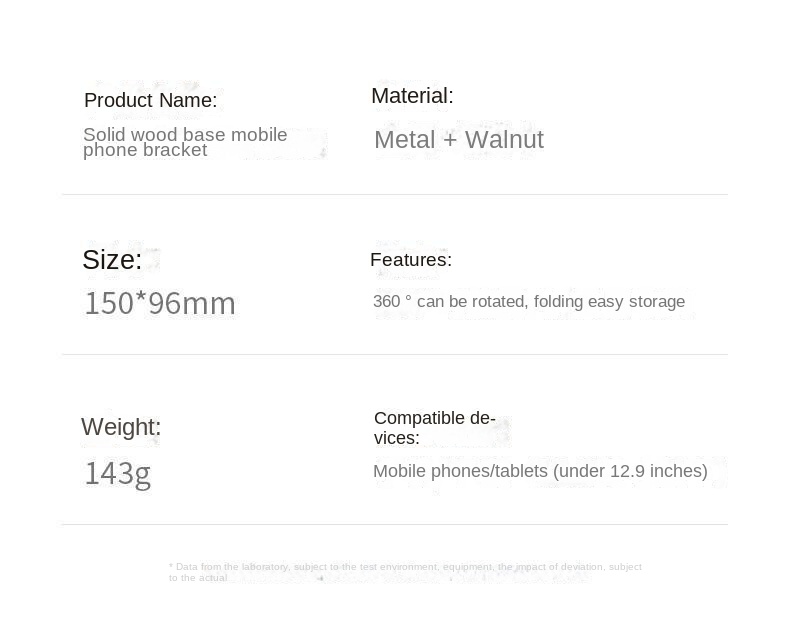Click the "(under 12.9 inches)" text
Screen dimensions: 790x635
630,471
